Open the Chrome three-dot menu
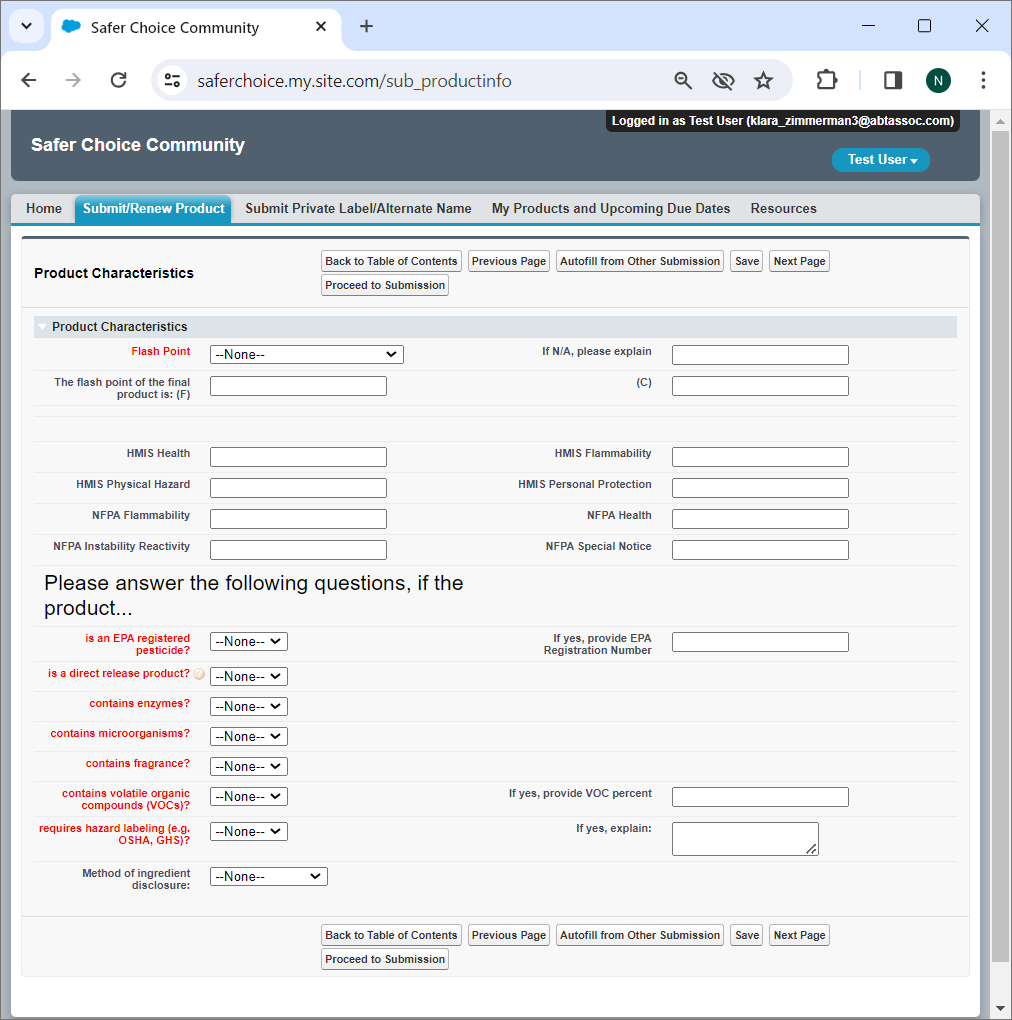Image resolution: width=1012 pixels, height=1020 pixels. coord(983,80)
